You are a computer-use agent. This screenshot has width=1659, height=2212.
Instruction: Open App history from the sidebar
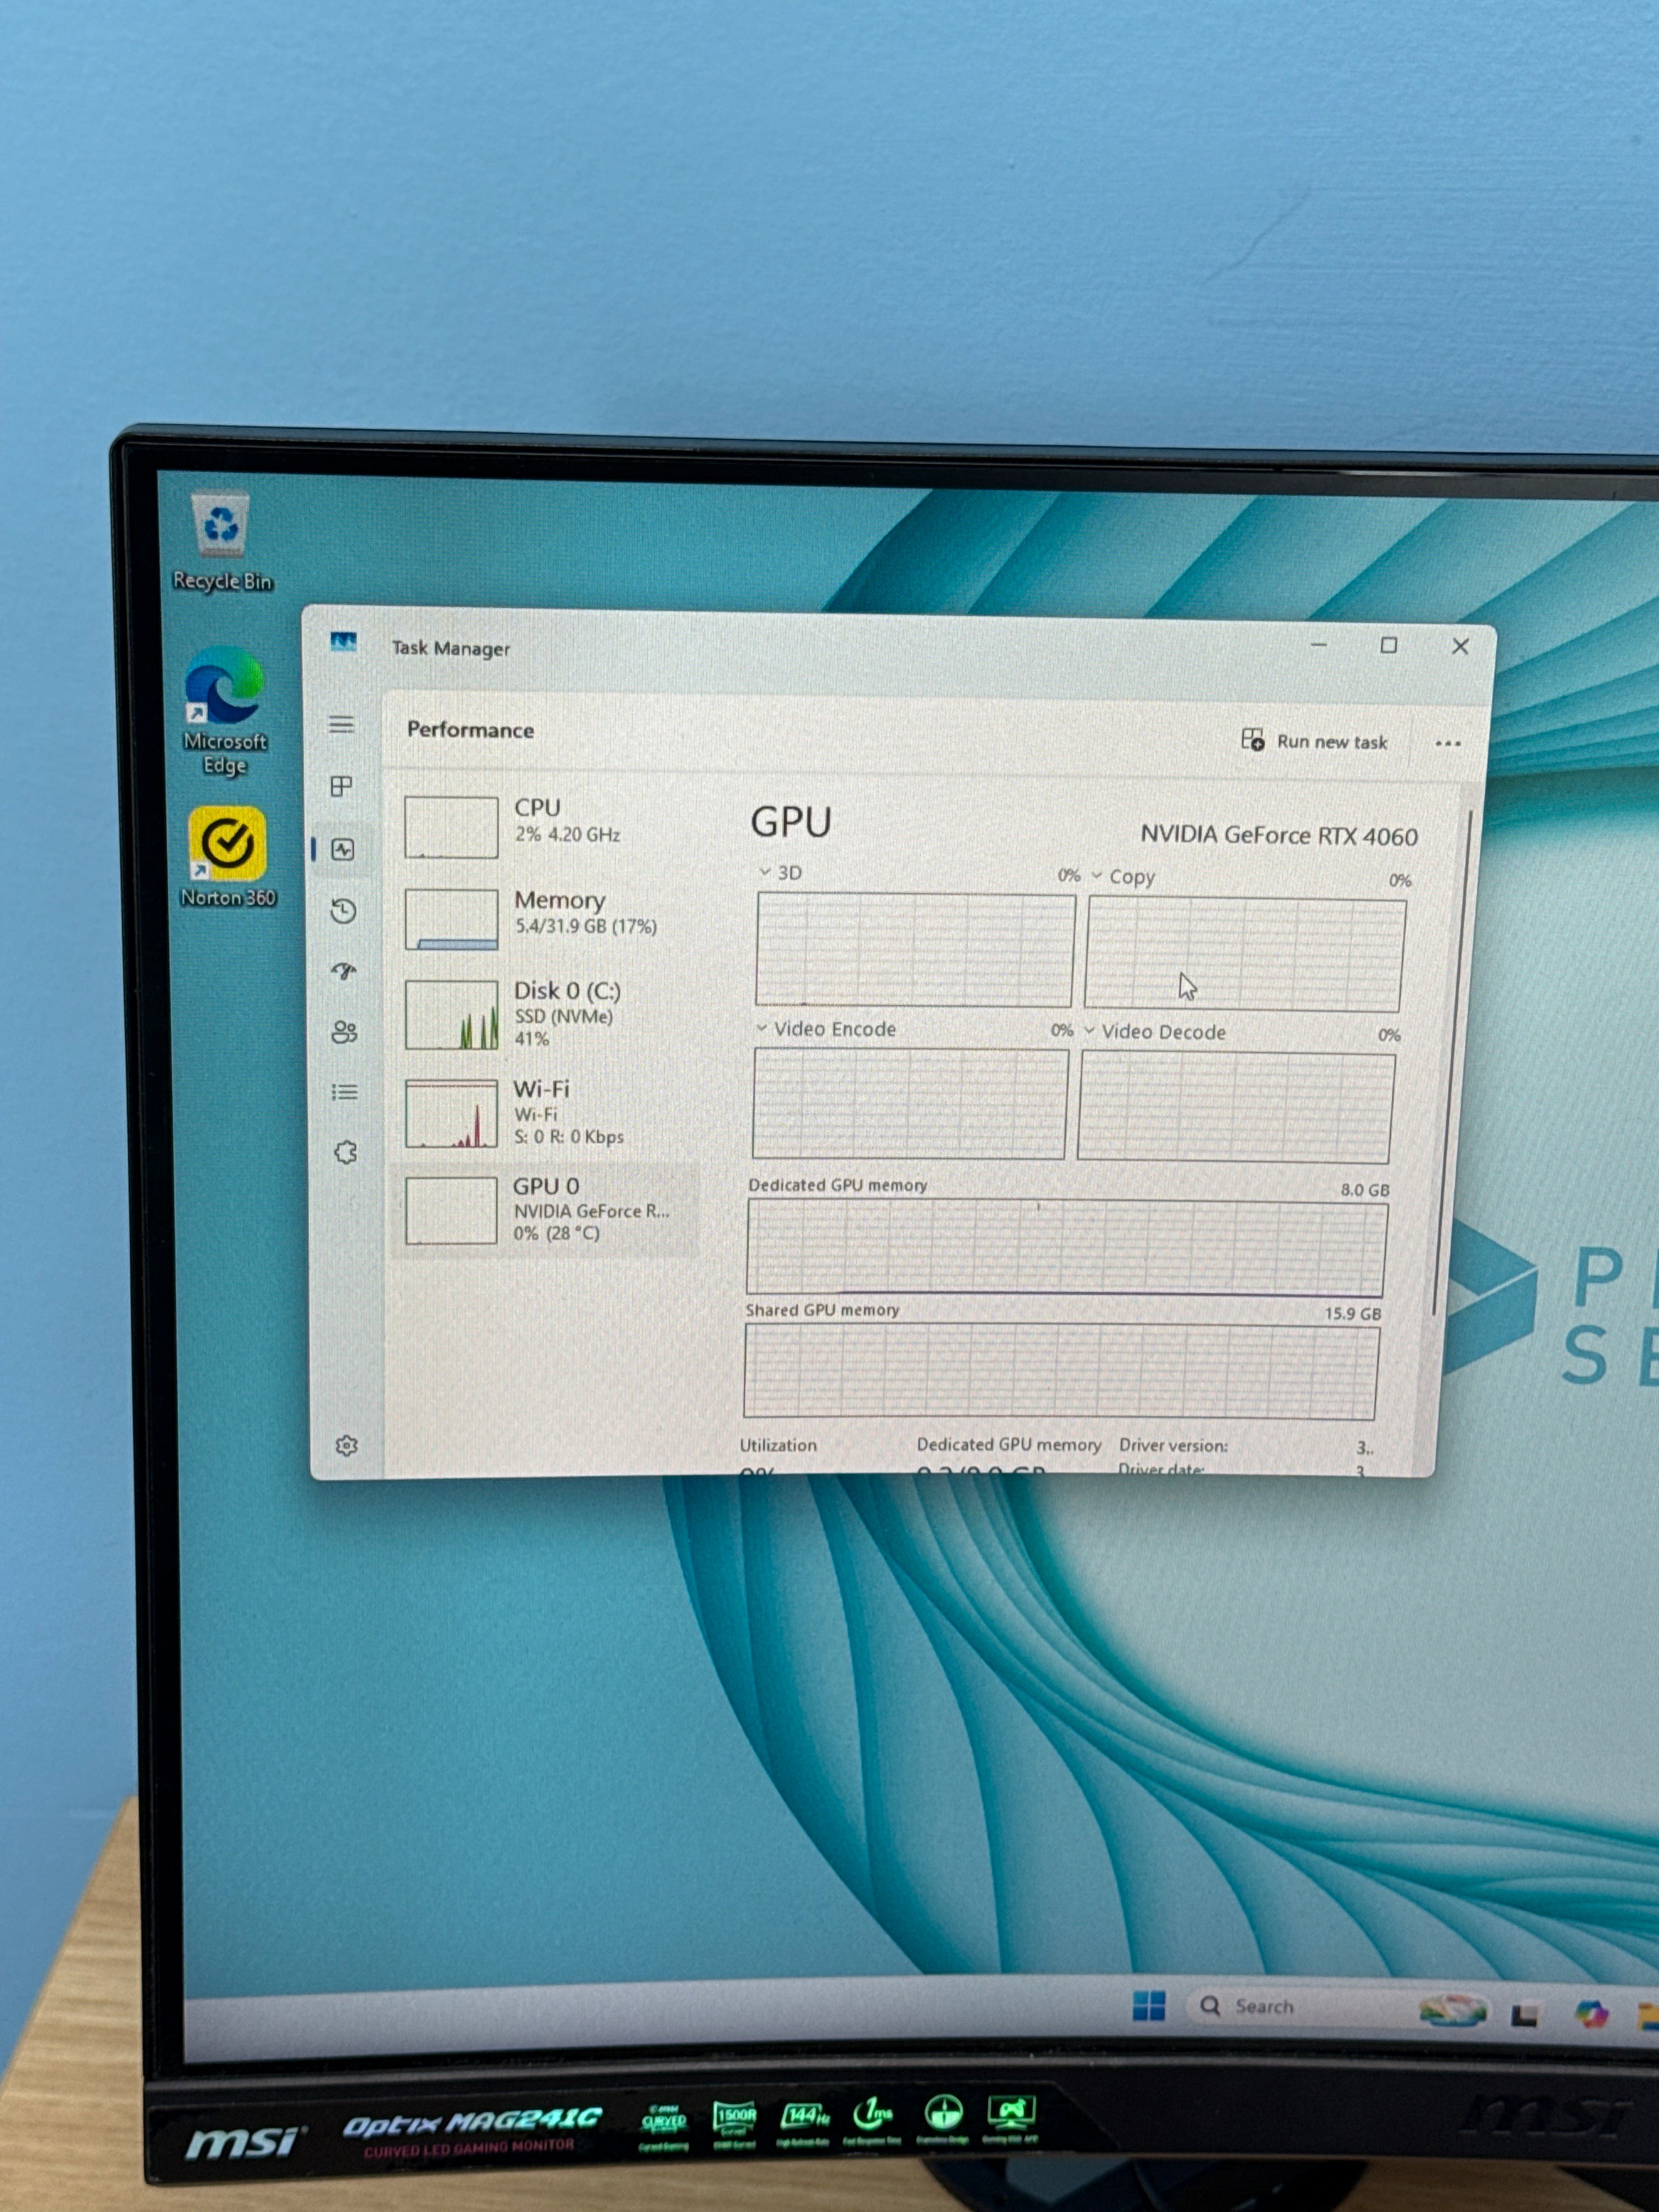[343, 910]
